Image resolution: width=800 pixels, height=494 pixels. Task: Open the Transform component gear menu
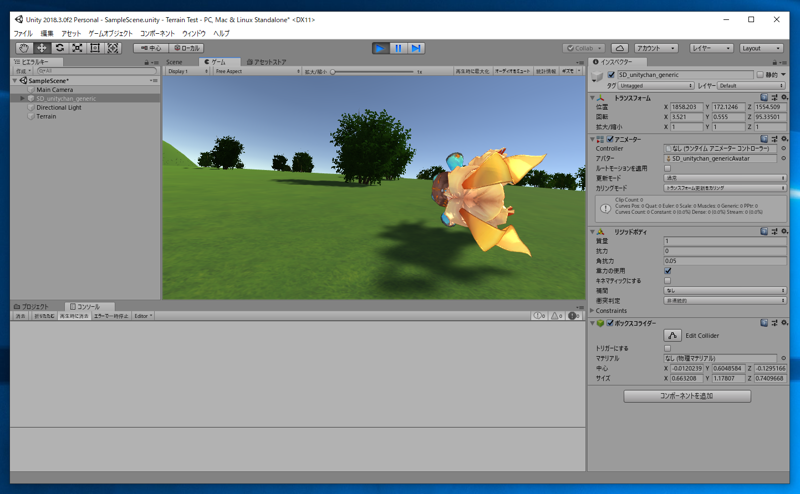pyautogui.click(x=784, y=97)
